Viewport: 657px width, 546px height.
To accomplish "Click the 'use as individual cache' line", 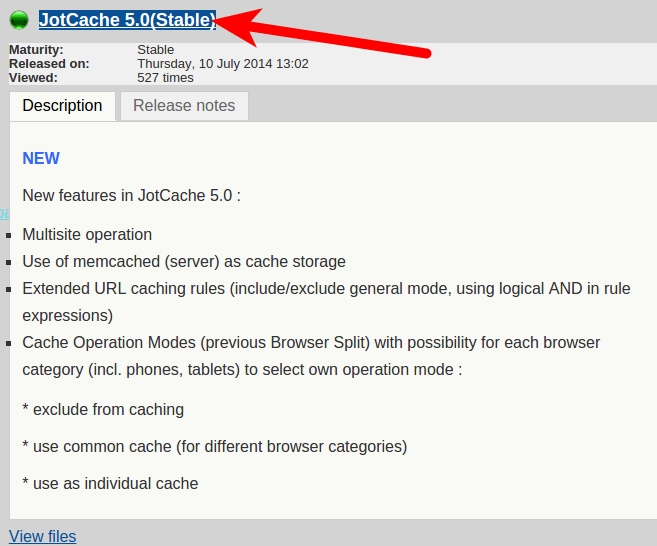I will pyautogui.click(x=110, y=483).
